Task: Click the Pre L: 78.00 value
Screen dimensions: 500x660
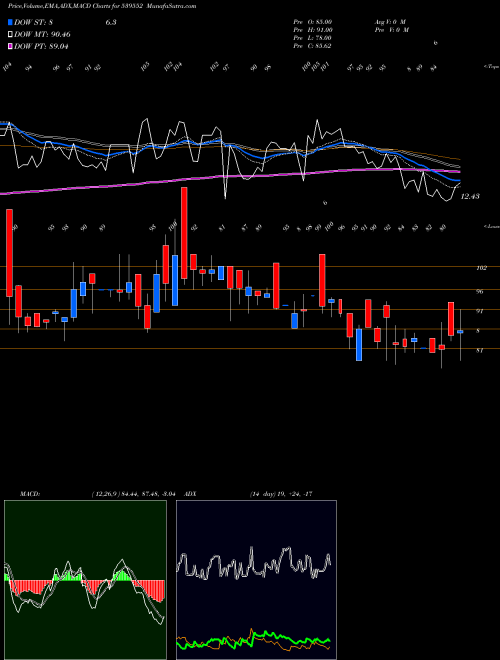Action: [x=313, y=38]
